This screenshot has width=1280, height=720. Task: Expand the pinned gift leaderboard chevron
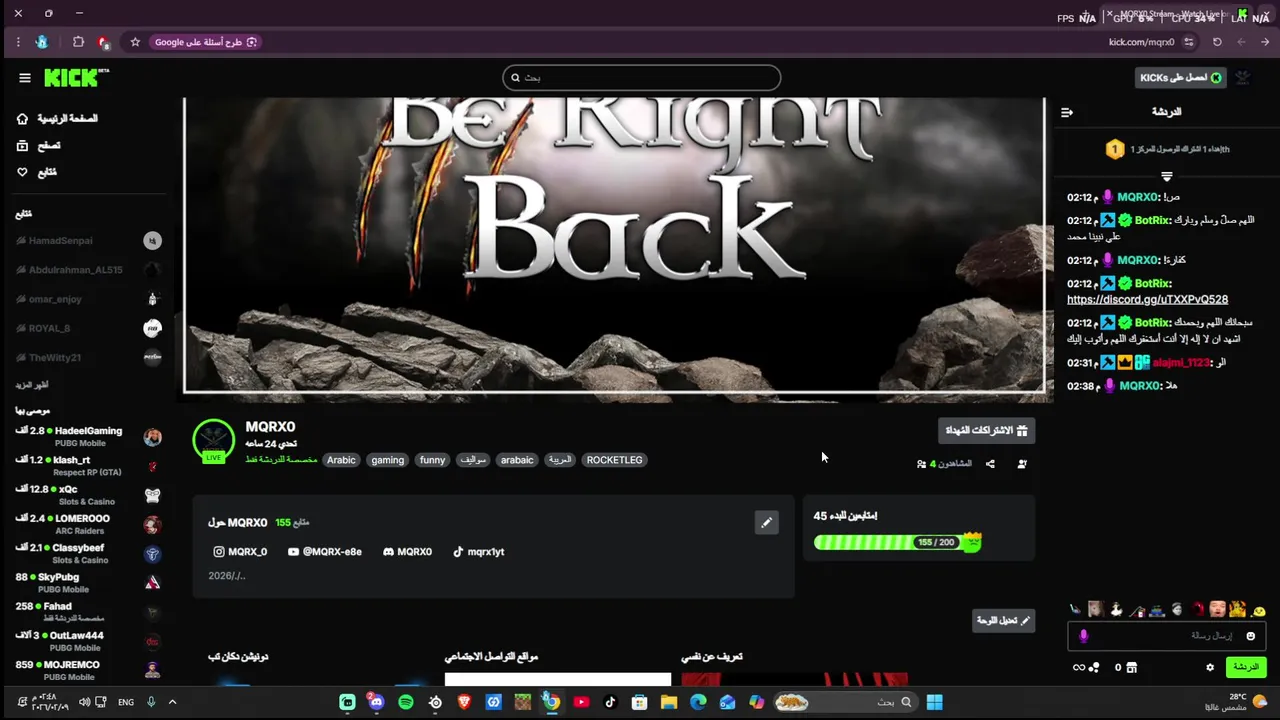coord(1166,176)
